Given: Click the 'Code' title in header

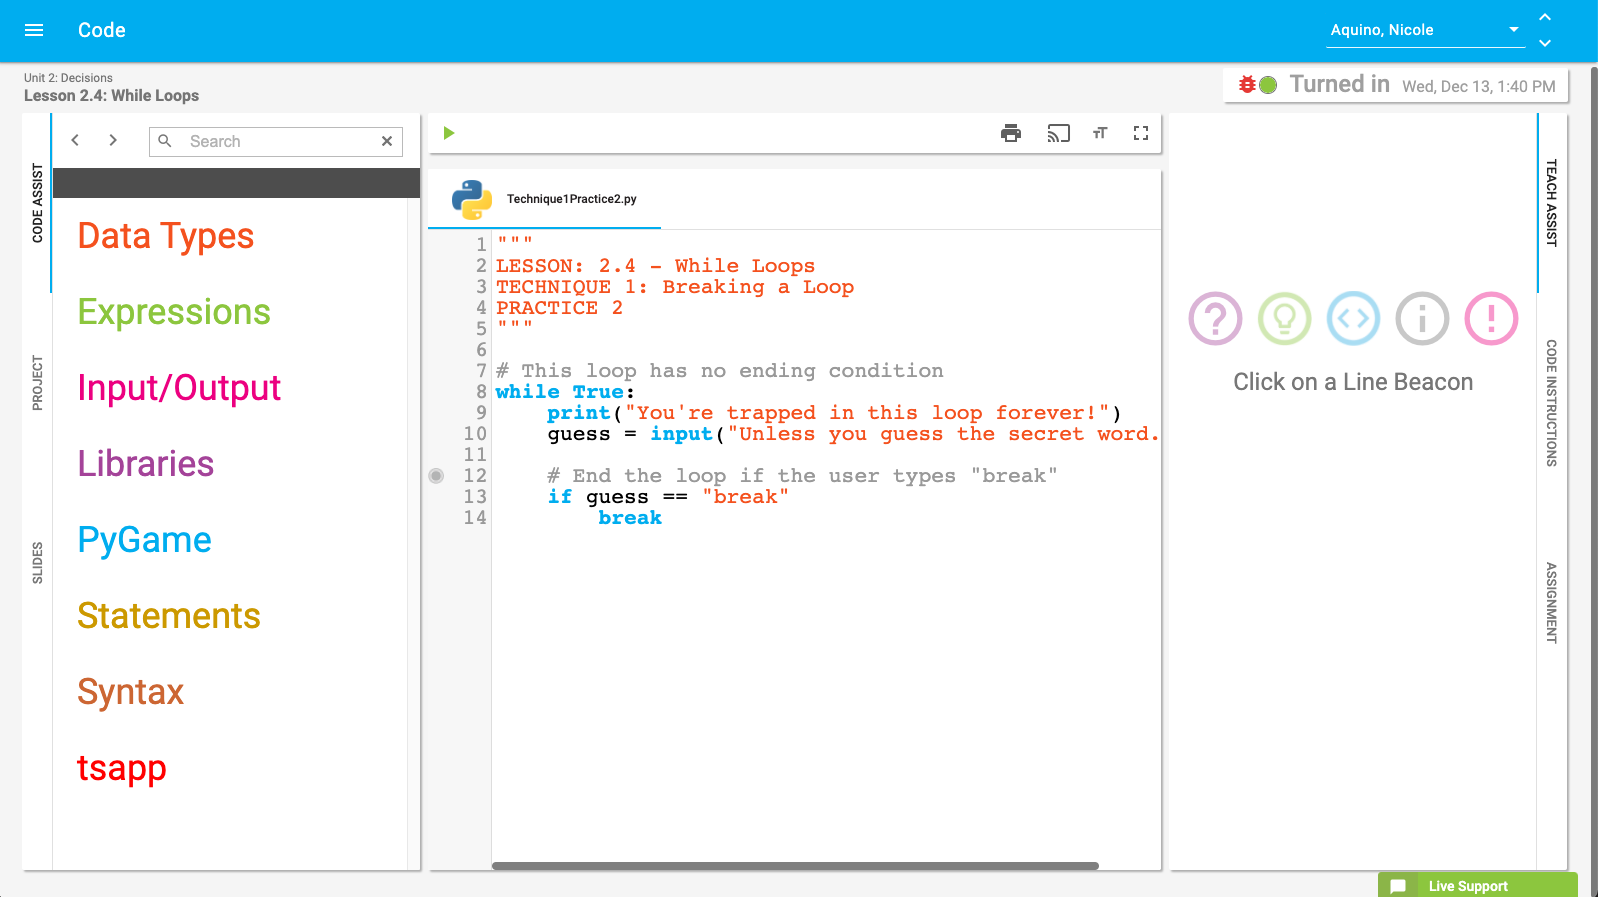Looking at the screenshot, I should (102, 30).
